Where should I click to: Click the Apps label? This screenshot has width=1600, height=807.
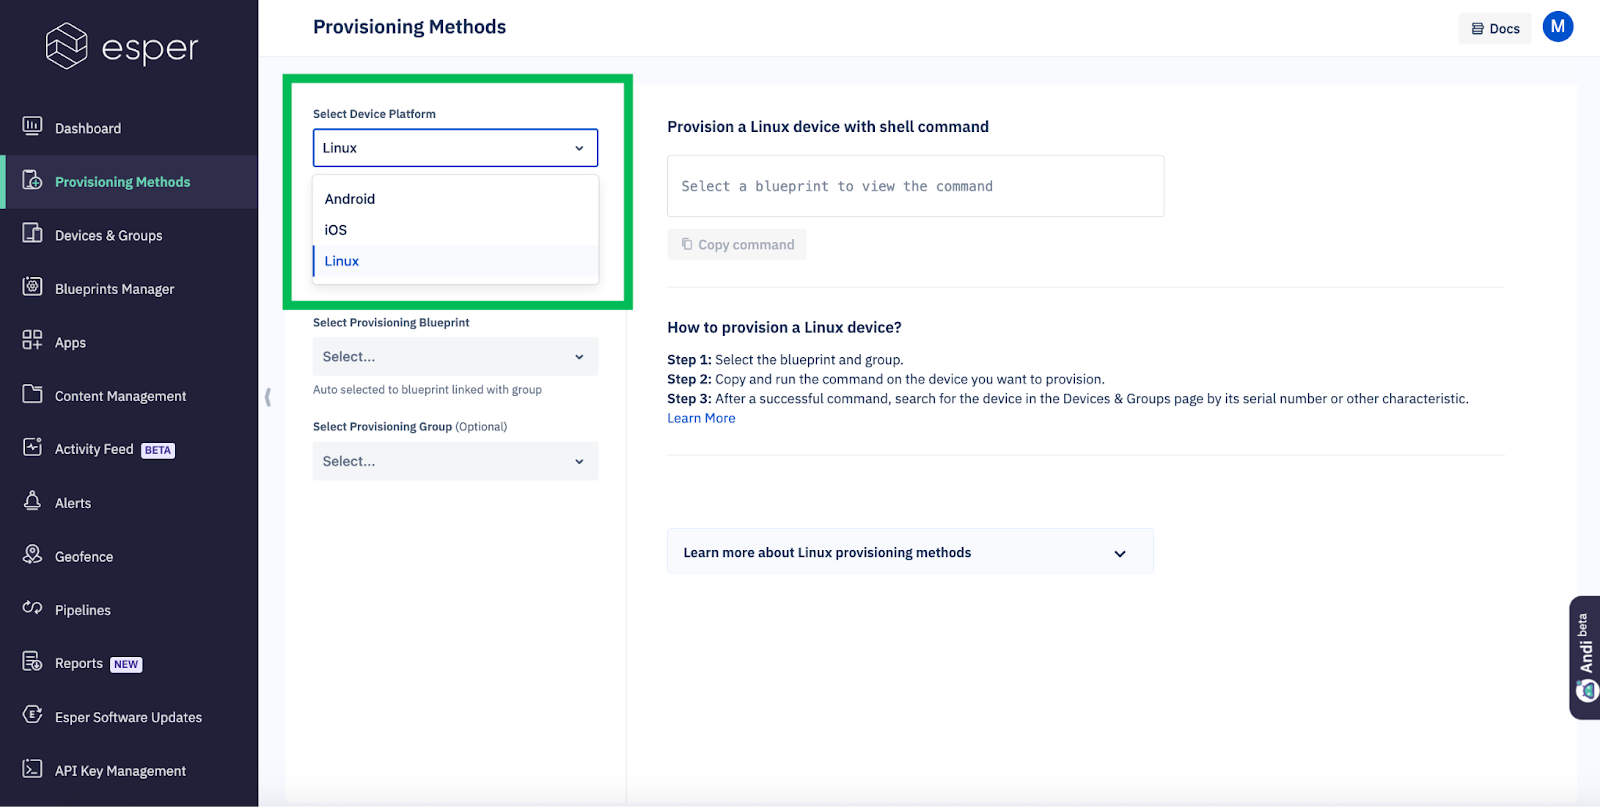tap(70, 343)
